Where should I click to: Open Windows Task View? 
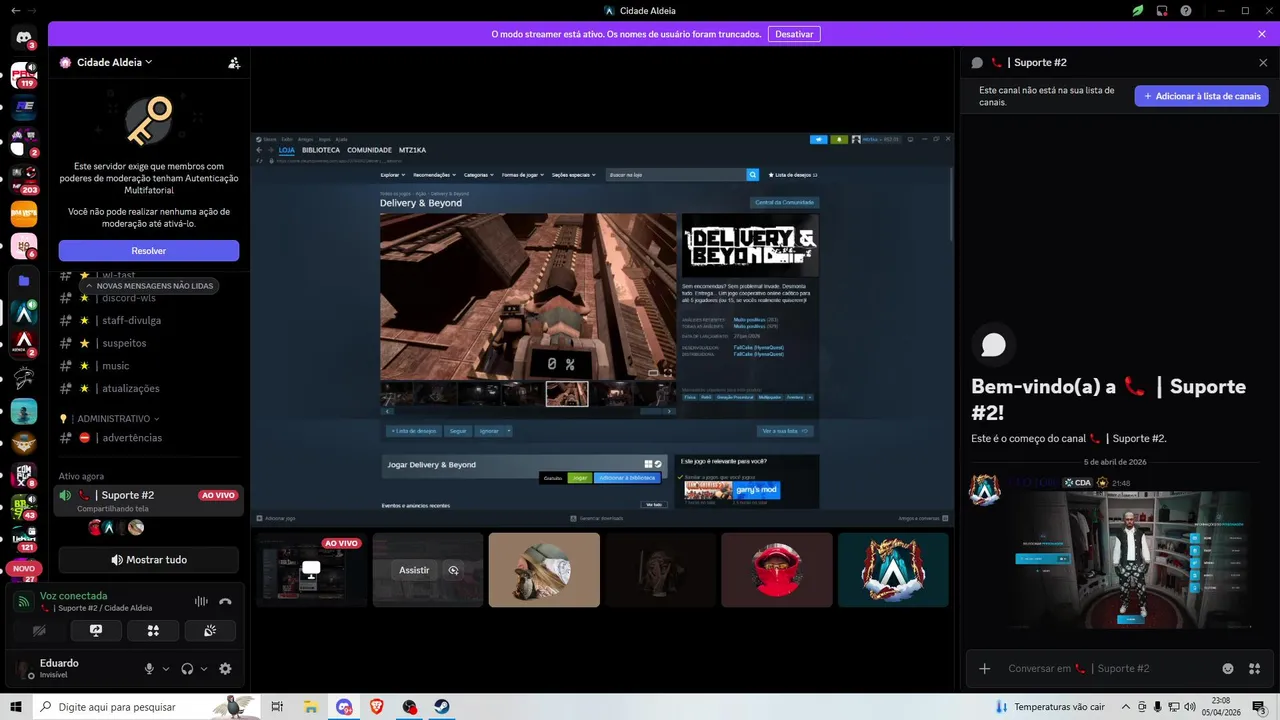(279, 707)
